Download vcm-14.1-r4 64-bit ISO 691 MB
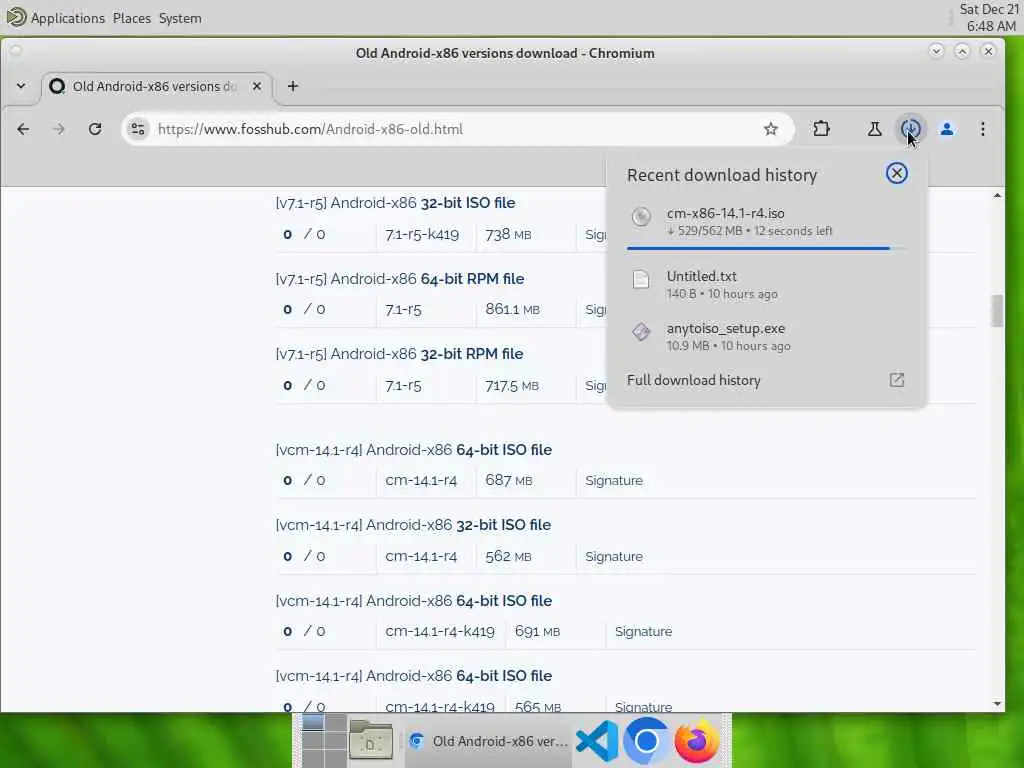The height and width of the screenshot is (768, 1024). click(413, 601)
